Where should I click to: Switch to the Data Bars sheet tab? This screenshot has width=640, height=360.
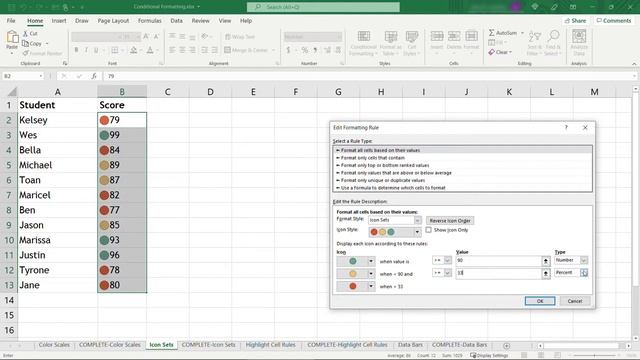(x=410, y=345)
